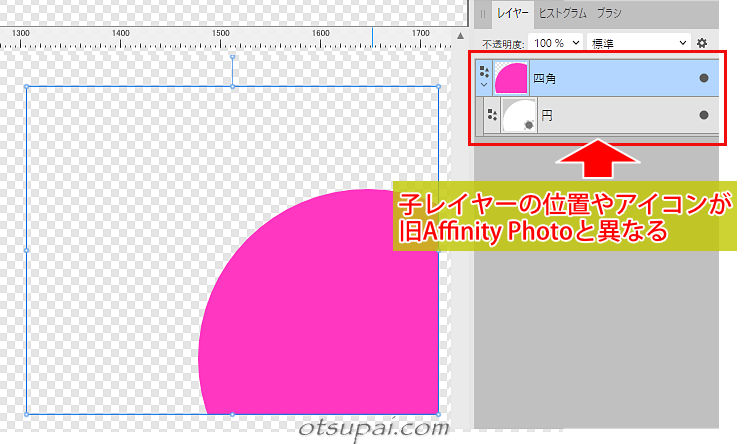Collapse the 四角 layer's child layers
This screenshot has height=444, width=750.
485,86
